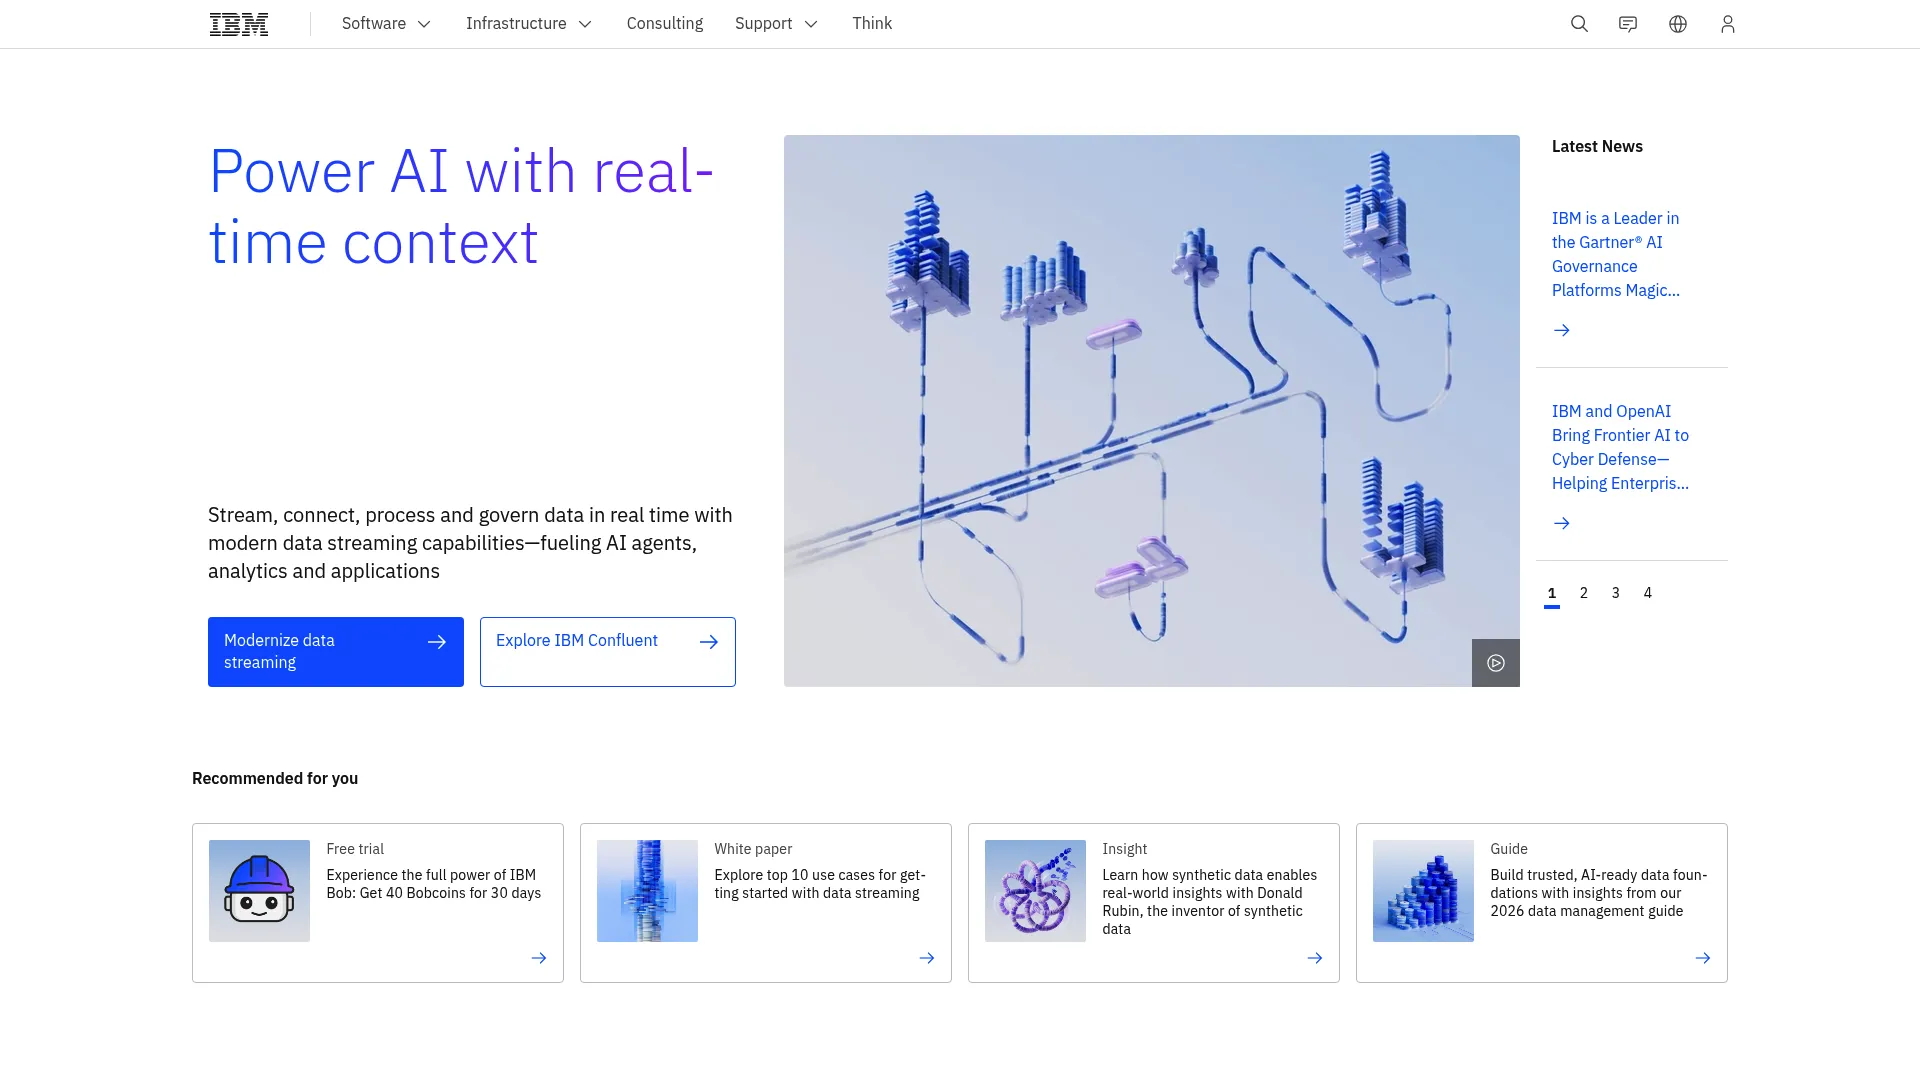Click the Free trial label
1920x1080 pixels.
(355, 849)
